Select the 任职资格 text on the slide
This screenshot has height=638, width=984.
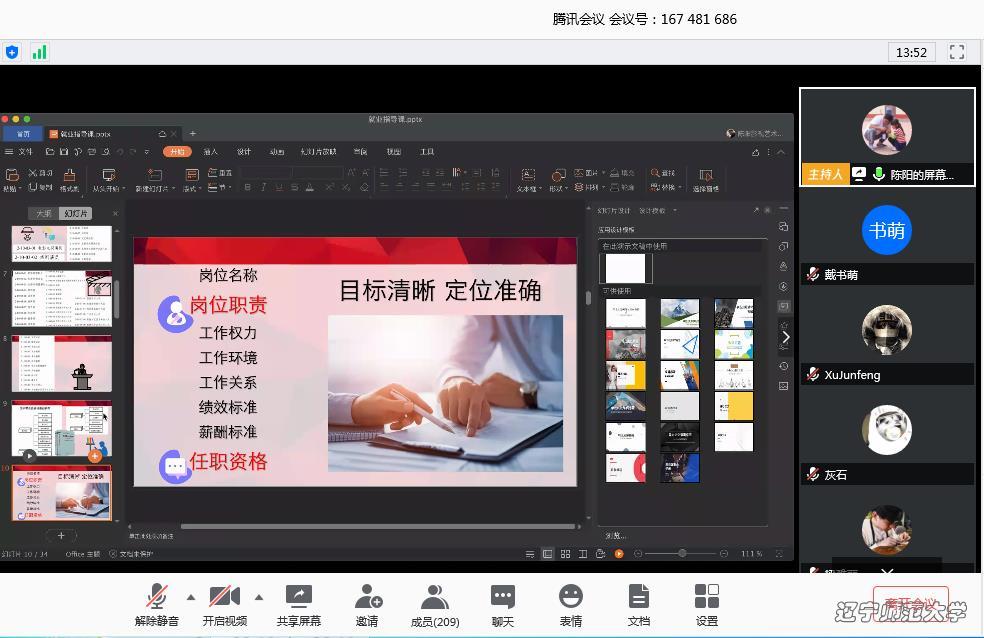click(228, 462)
